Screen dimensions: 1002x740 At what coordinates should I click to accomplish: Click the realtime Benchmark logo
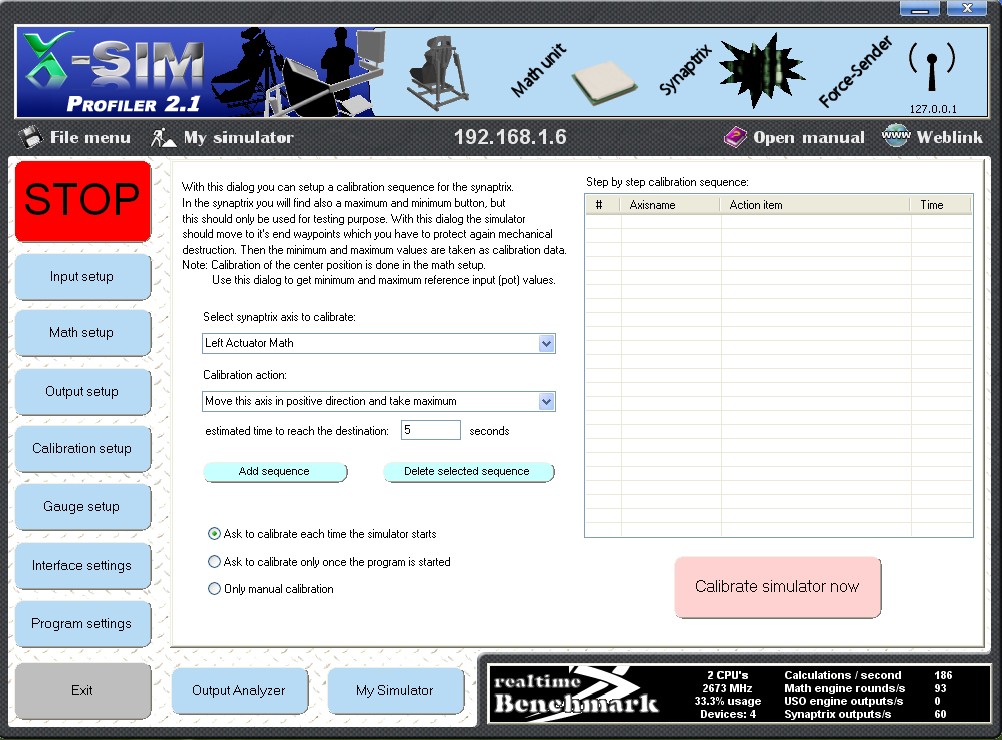click(x=576, y=694)
